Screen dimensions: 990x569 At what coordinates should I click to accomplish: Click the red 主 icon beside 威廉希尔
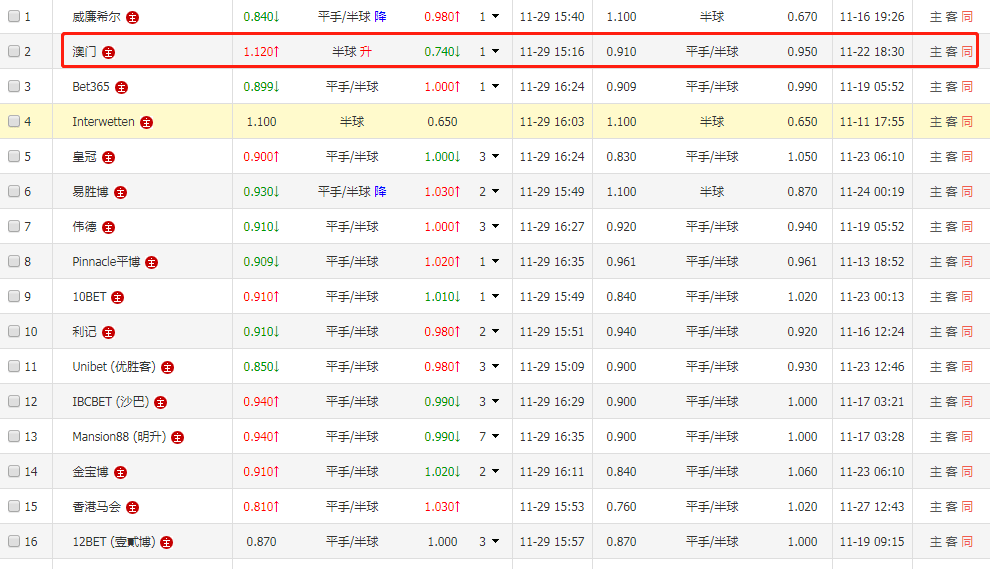133,18
